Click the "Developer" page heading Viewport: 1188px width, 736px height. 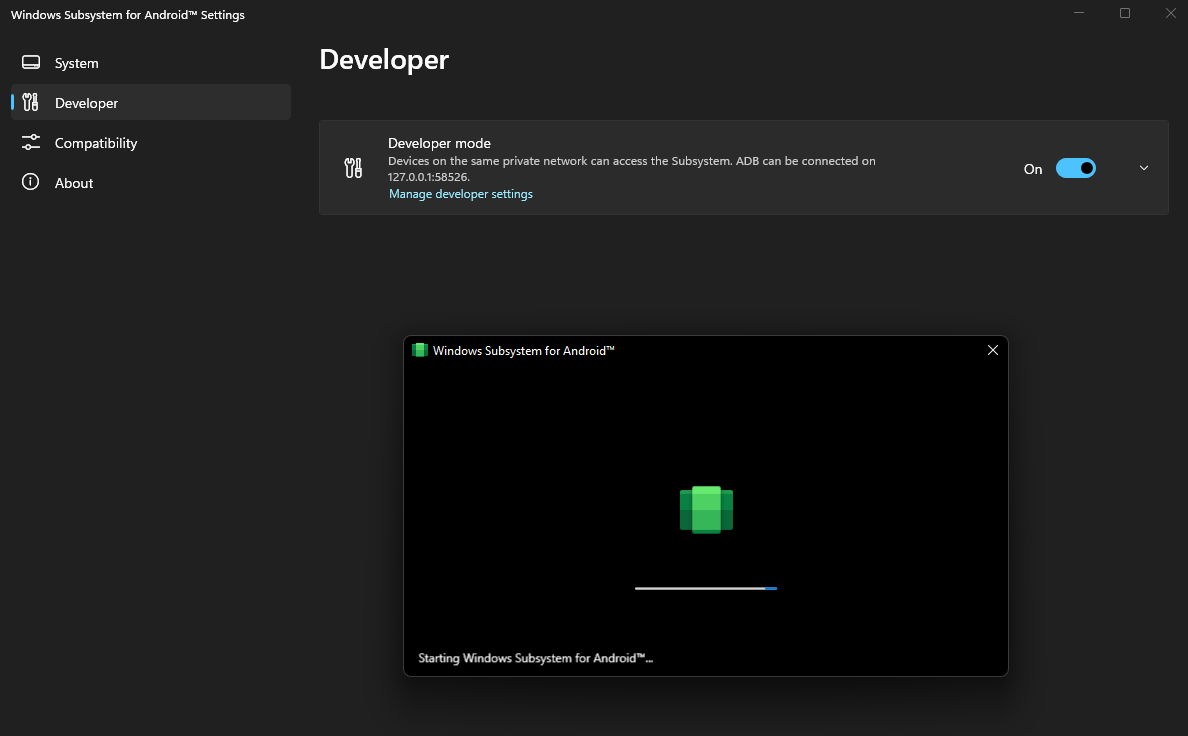pos(384,60)
